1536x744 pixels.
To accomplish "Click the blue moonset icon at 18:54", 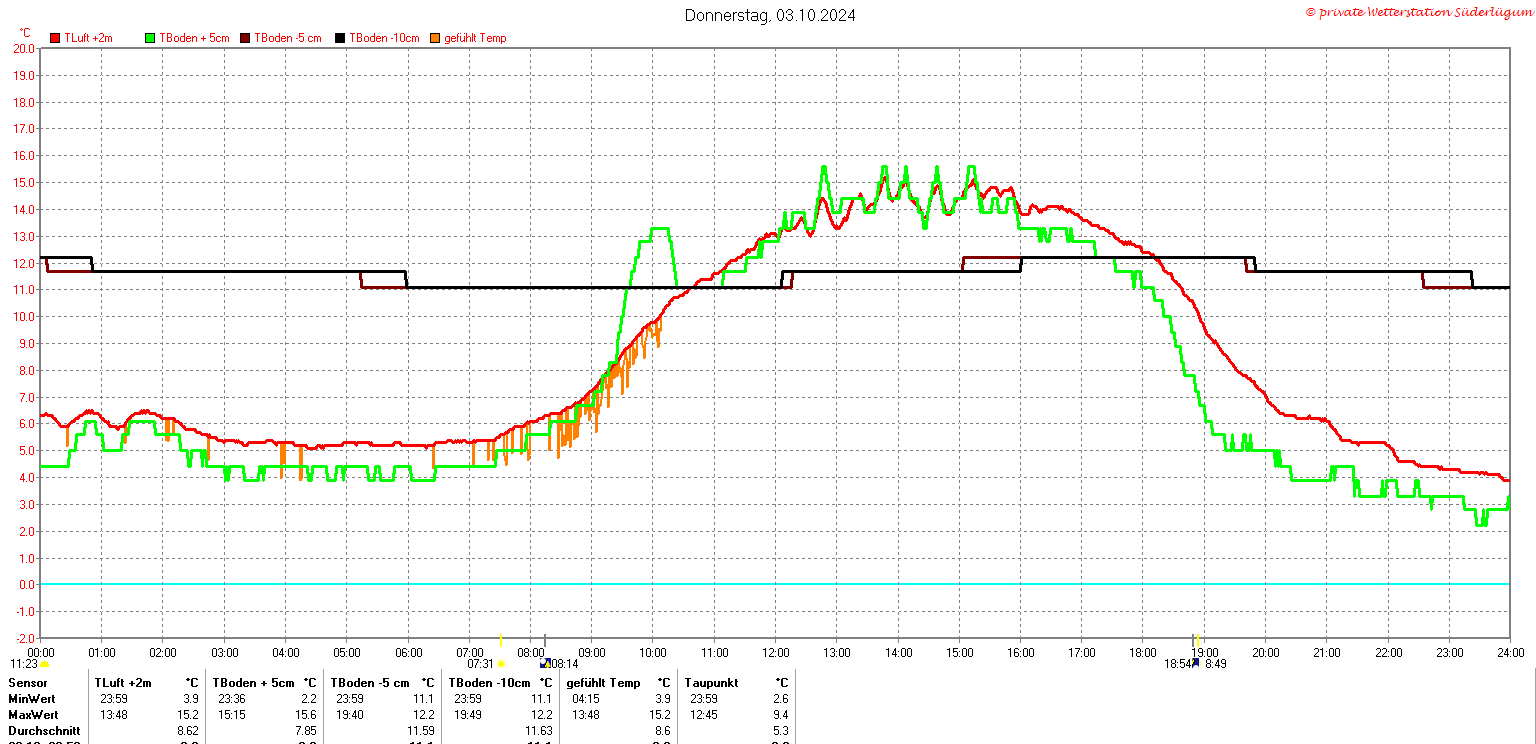I will pyautogui.click(x=1195, y=663).
